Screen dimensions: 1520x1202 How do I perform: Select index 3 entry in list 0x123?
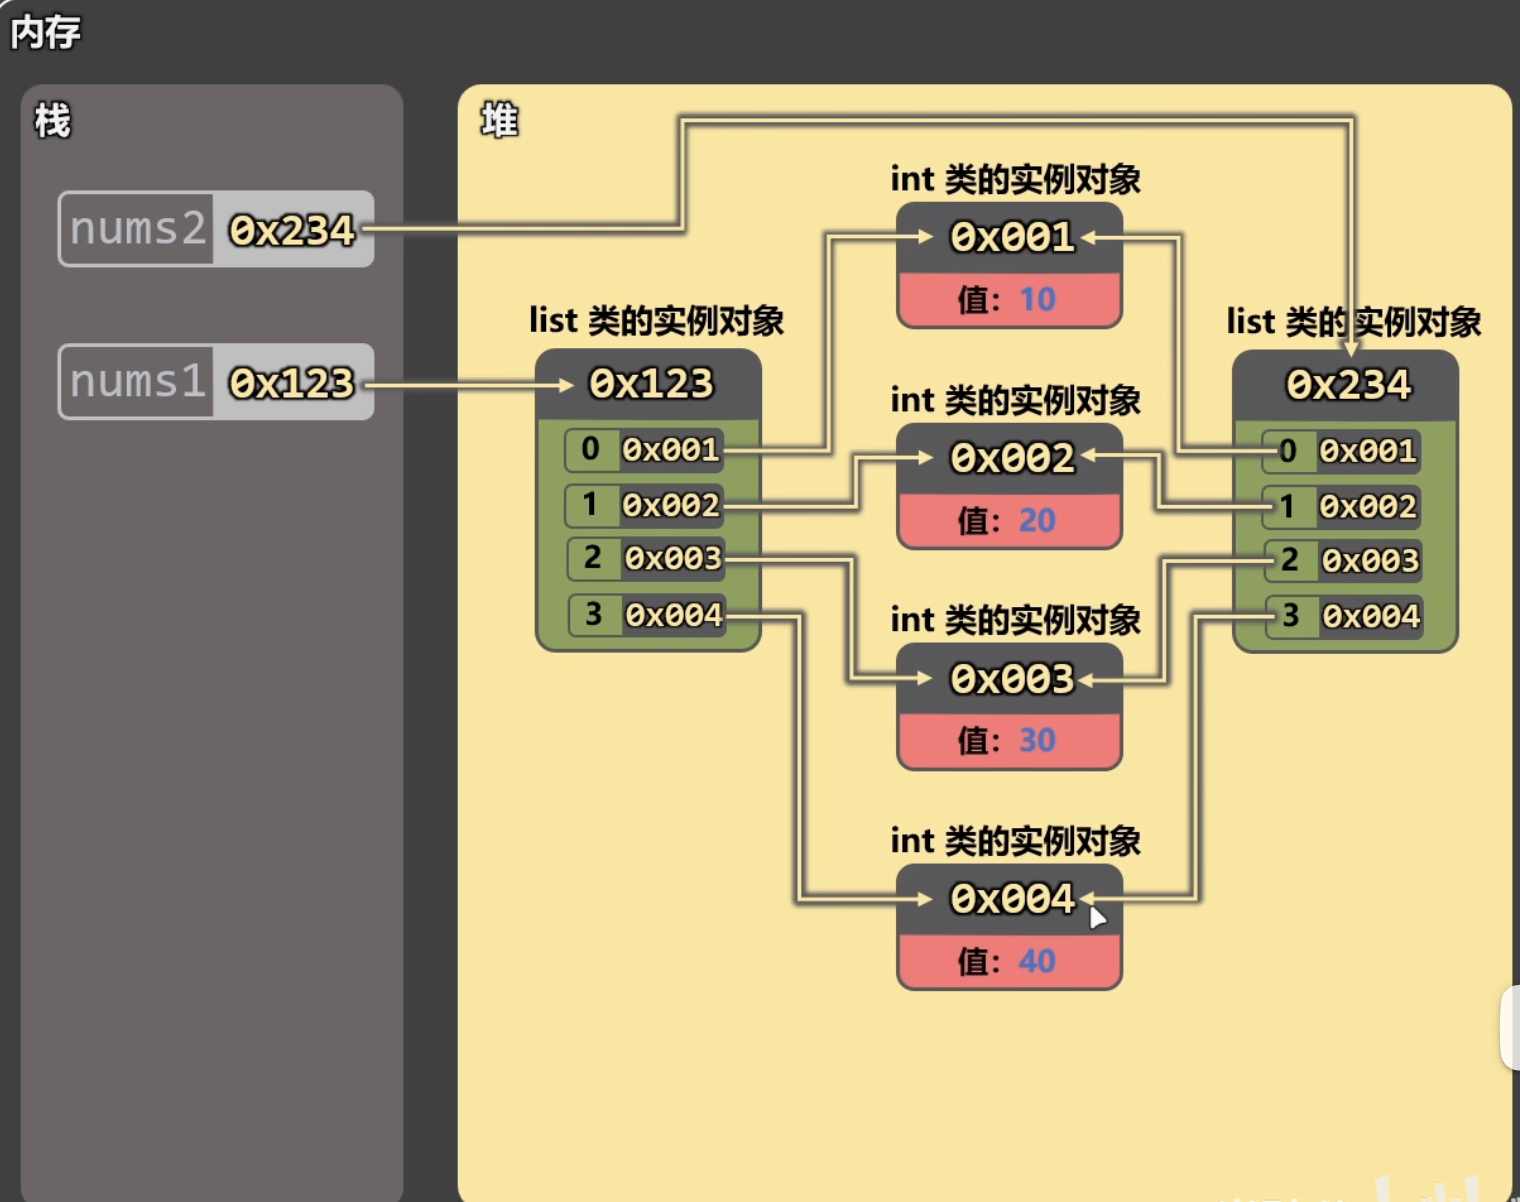click(648, 614)
